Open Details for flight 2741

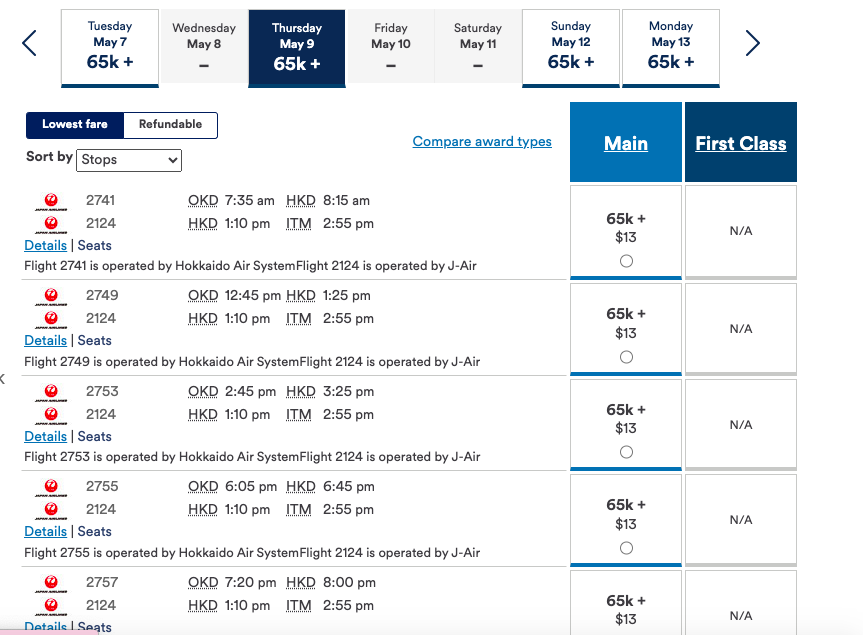click(x=45, y=245)
